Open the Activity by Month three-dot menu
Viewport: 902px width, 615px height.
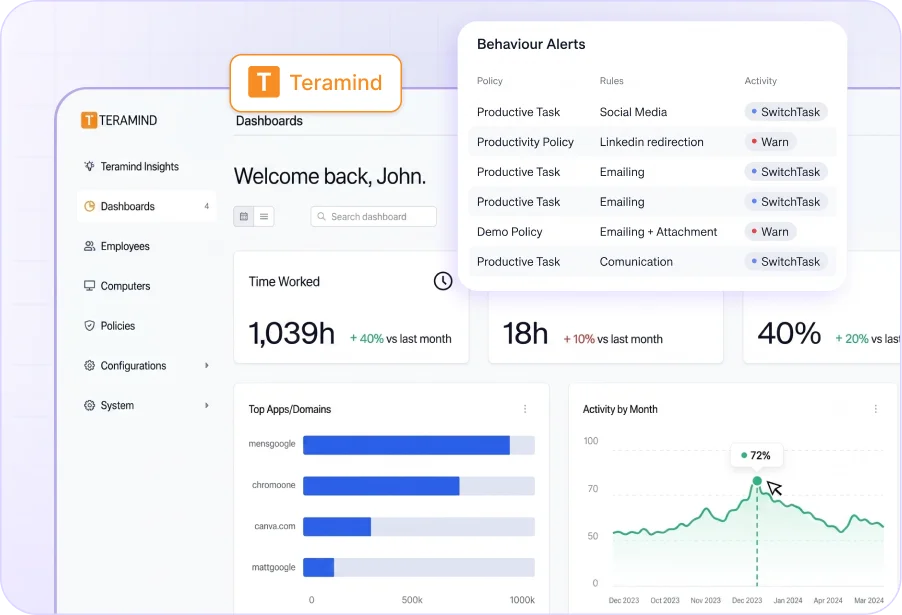pos(876,409)
